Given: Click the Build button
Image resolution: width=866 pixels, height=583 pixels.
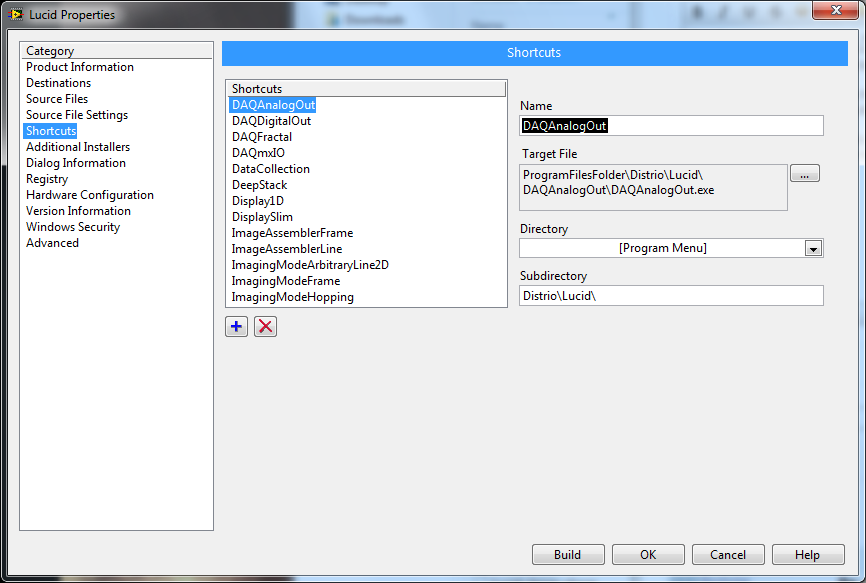Looking at the screenshot, I should [568, 555].
